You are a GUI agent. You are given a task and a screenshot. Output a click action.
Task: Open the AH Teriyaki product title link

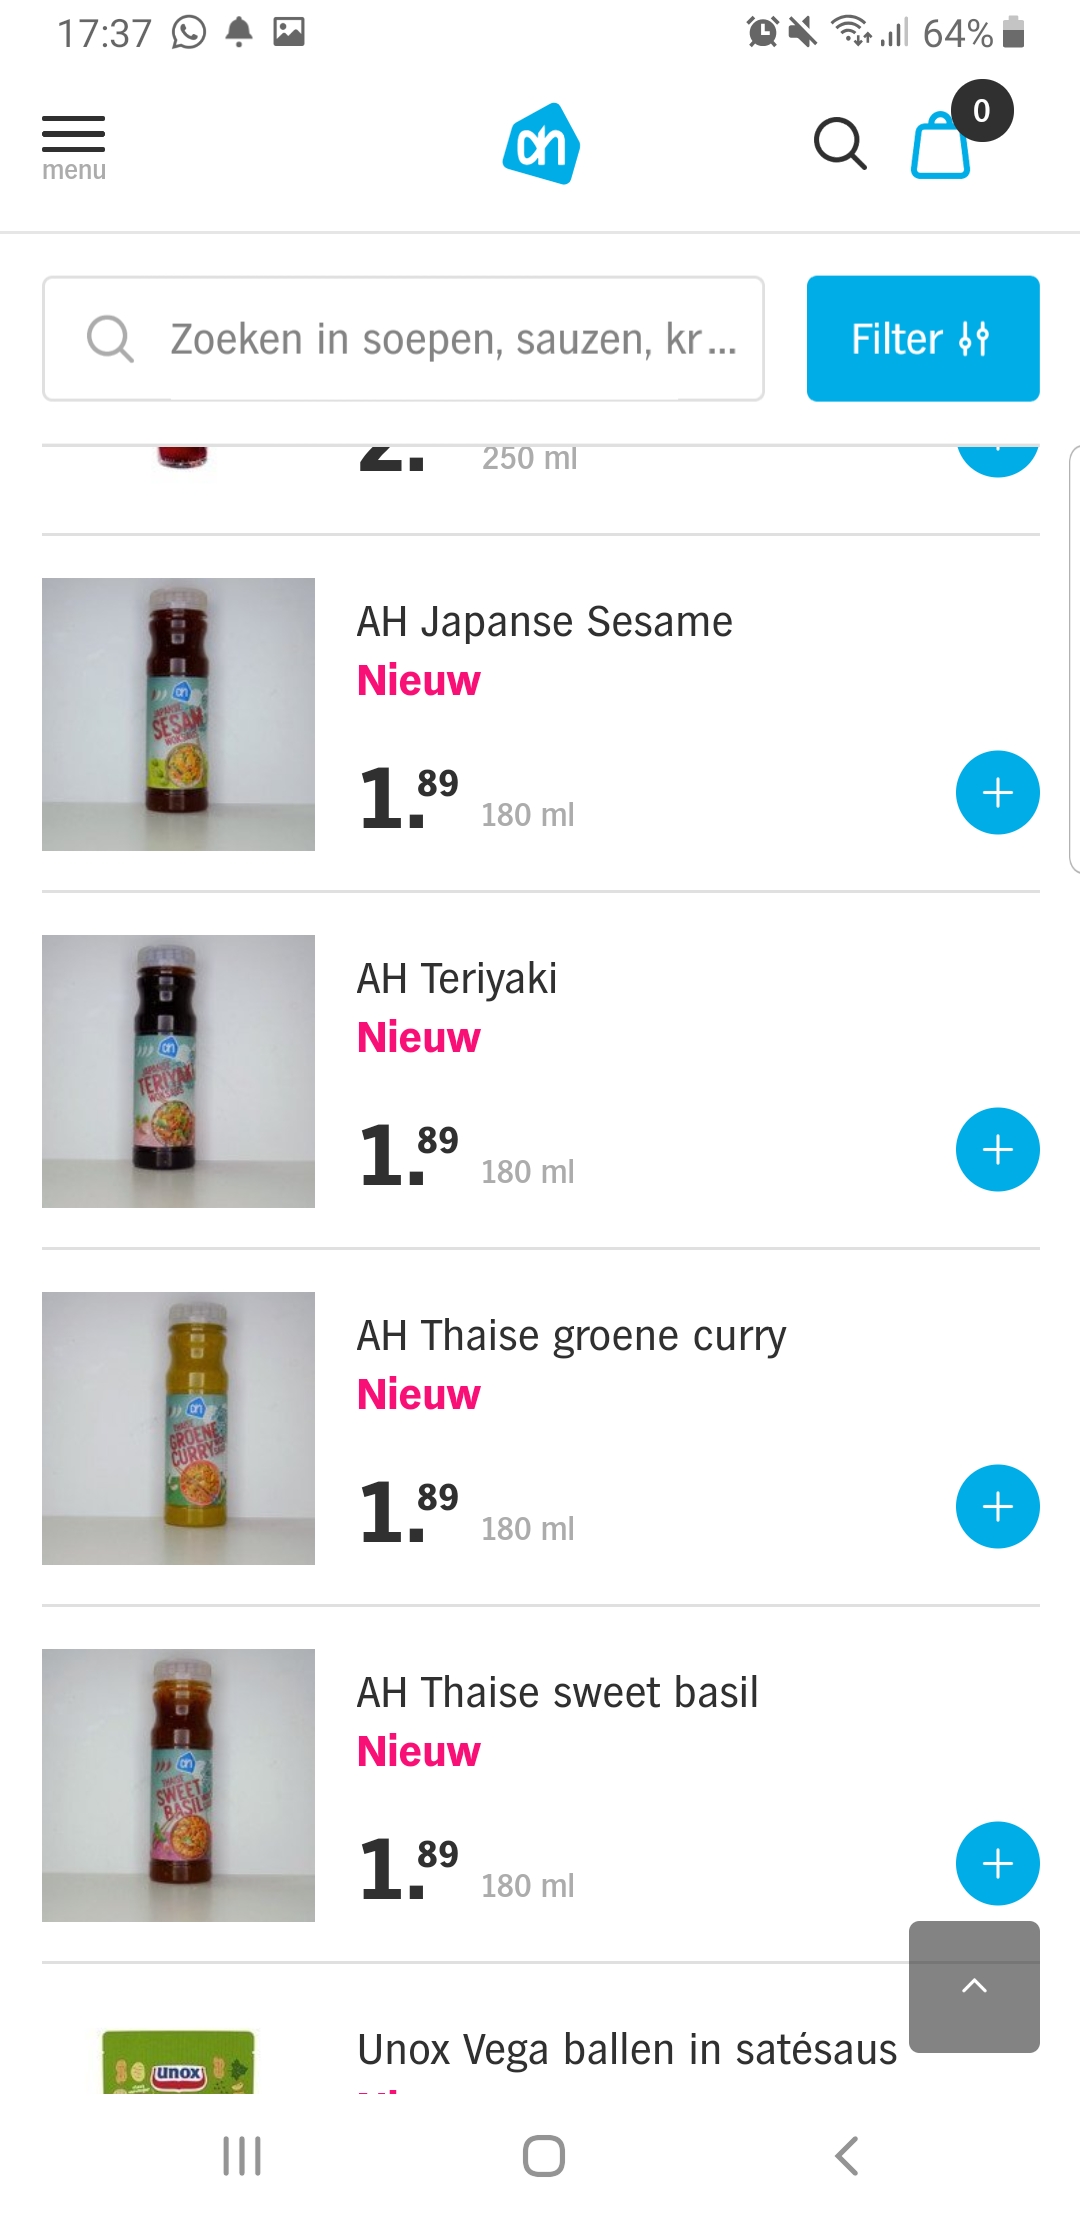click(457, 978)
